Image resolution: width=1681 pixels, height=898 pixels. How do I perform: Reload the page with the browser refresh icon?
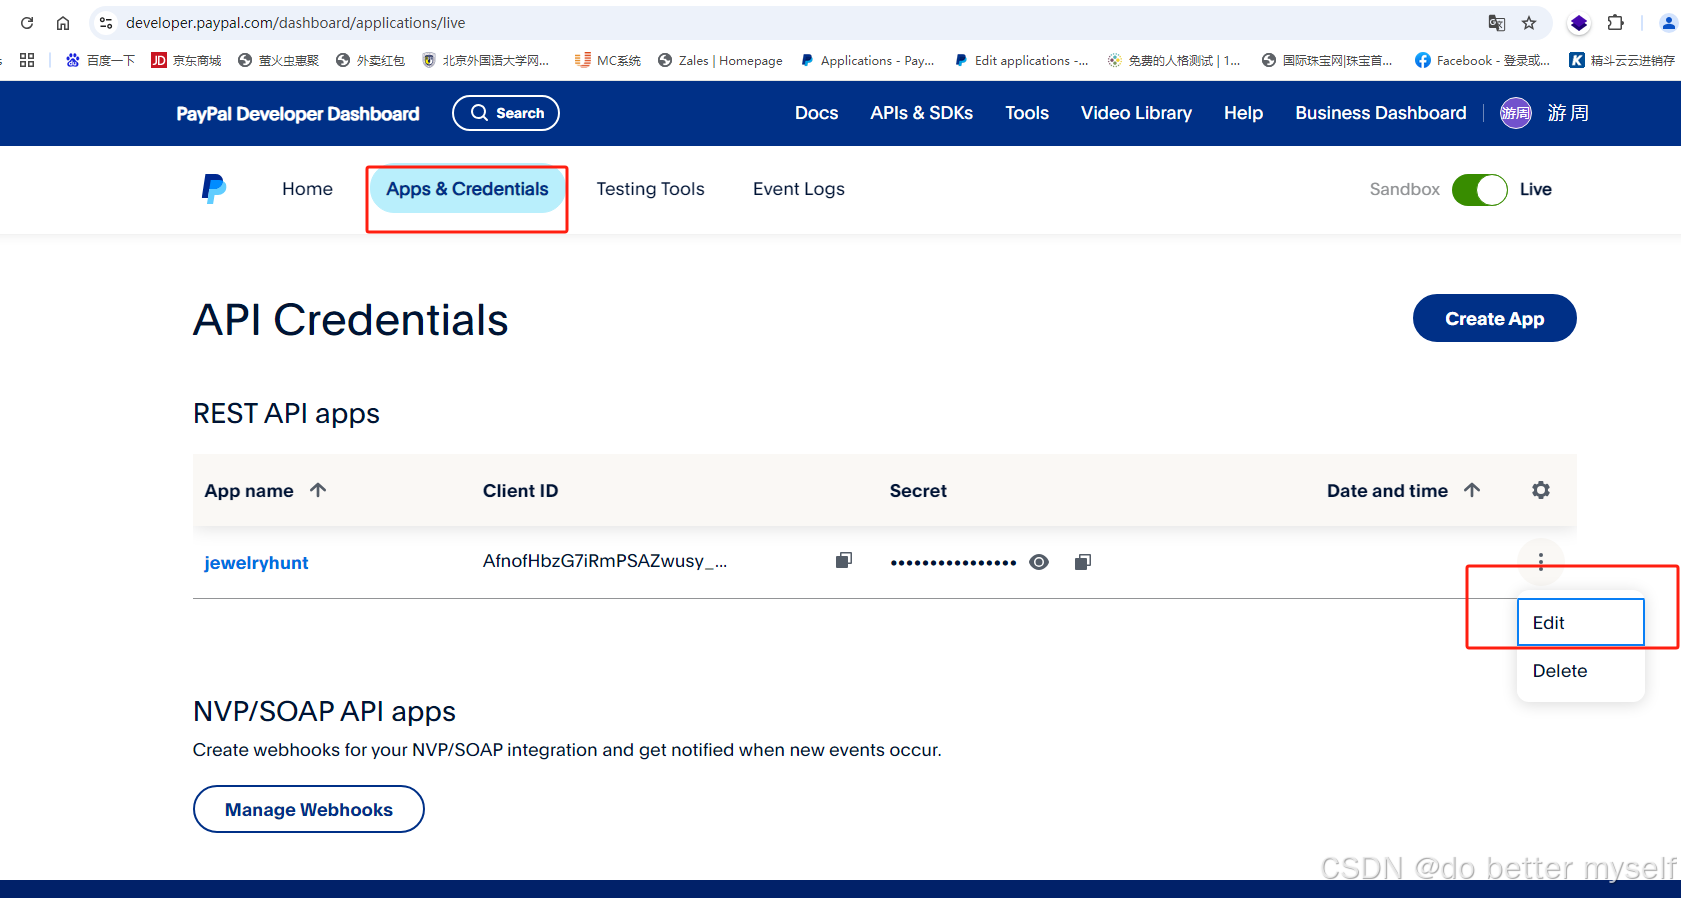[27, 23]
